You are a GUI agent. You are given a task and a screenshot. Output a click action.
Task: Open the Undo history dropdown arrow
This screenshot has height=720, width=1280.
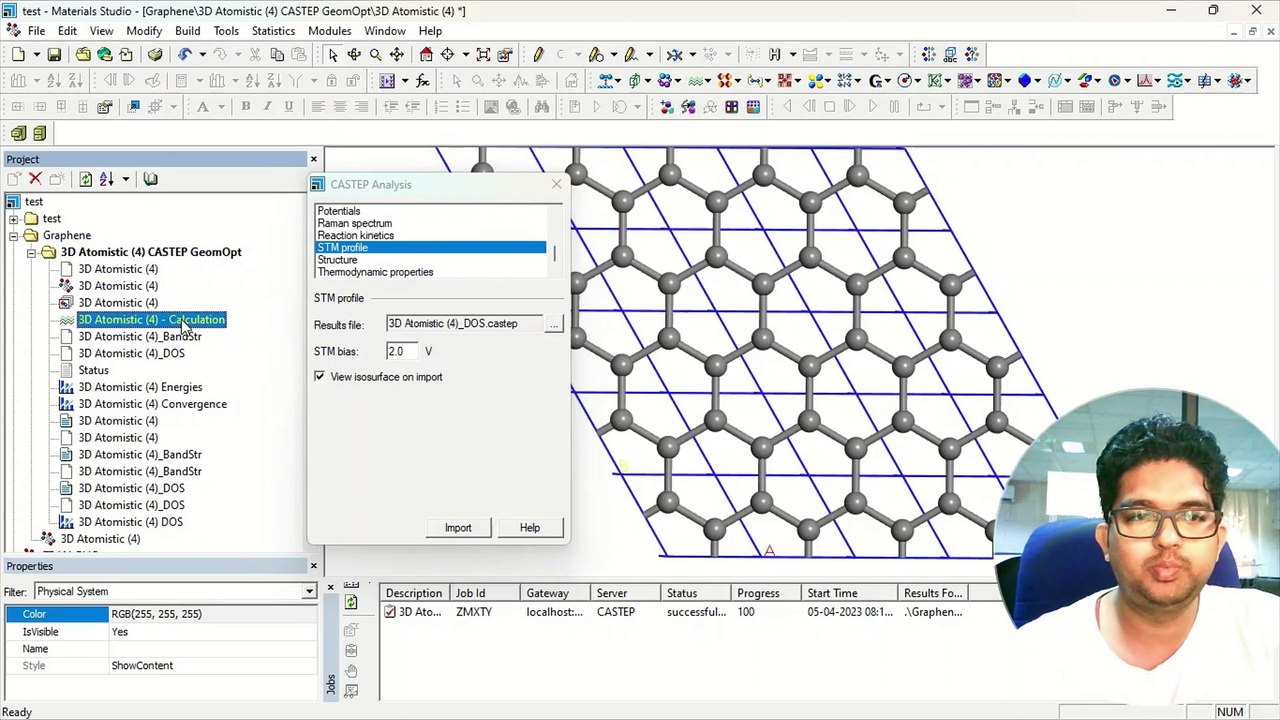201,55
